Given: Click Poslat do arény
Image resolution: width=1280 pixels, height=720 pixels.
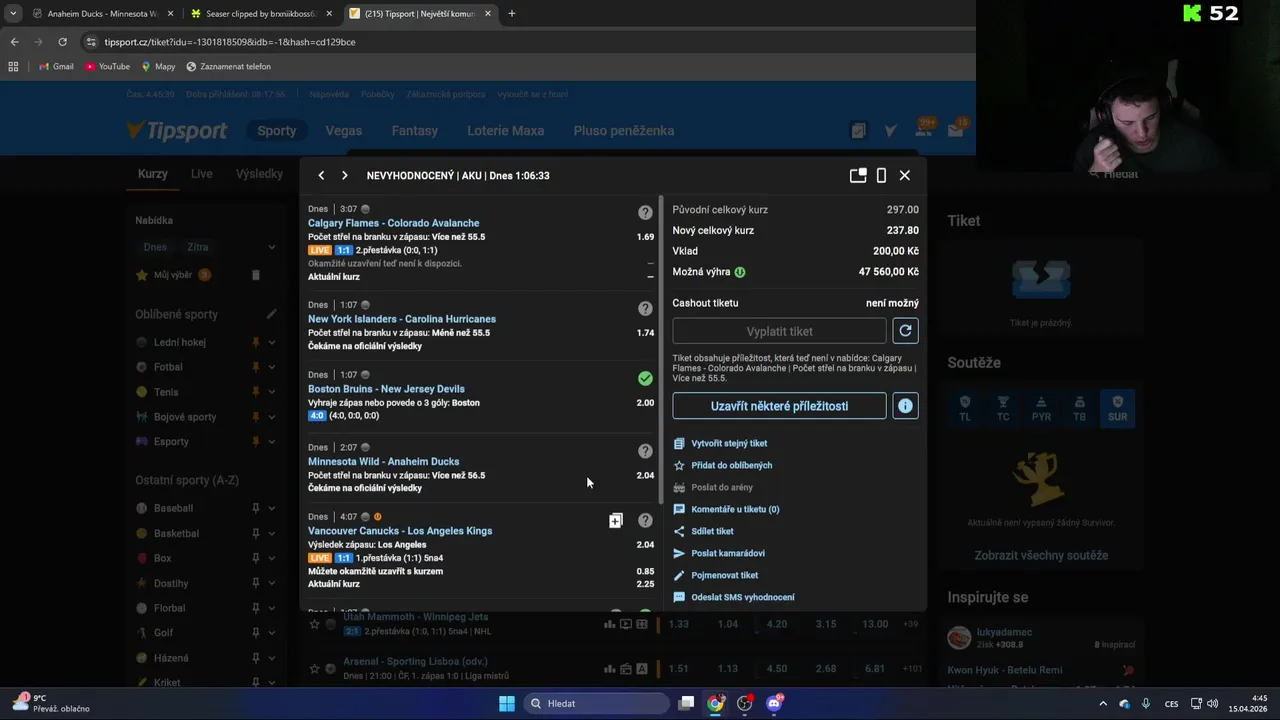Looking at the screenshot, I should pyautogui.click(x=722, y=487).
